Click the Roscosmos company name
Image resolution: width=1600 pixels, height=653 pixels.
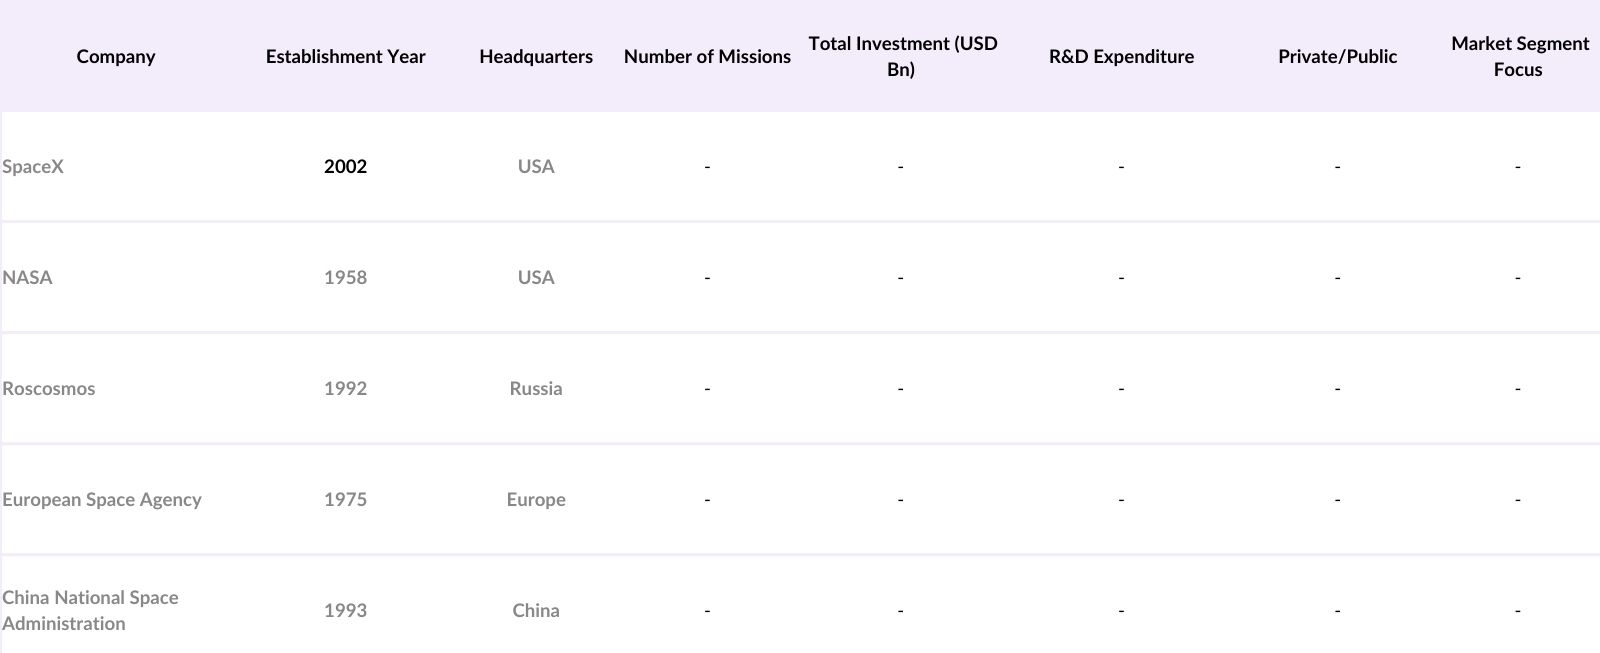point(49,389)
